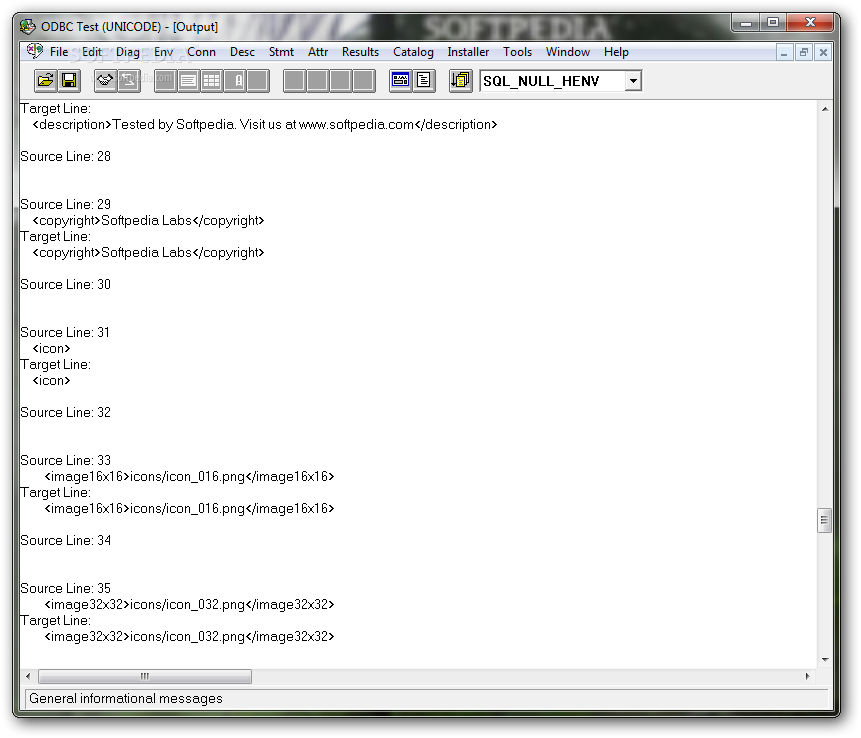
Task: Close the inner Output child window
Action: tap(823, 53)
